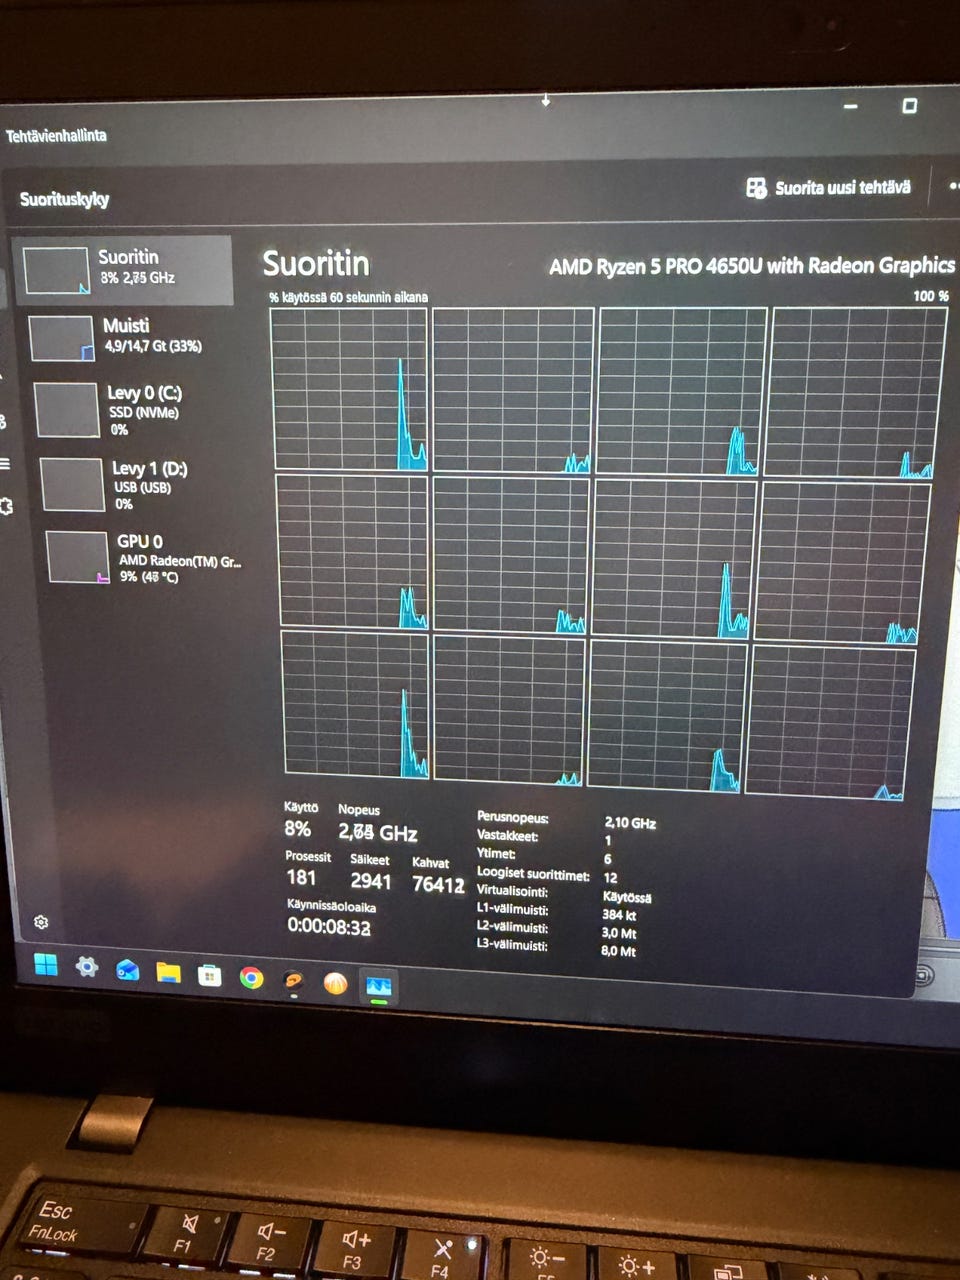Image resolution: width=960 pixels, height=1280 pixels.
Task: Click the Kahvat value 76412
Action: point(439,884)
